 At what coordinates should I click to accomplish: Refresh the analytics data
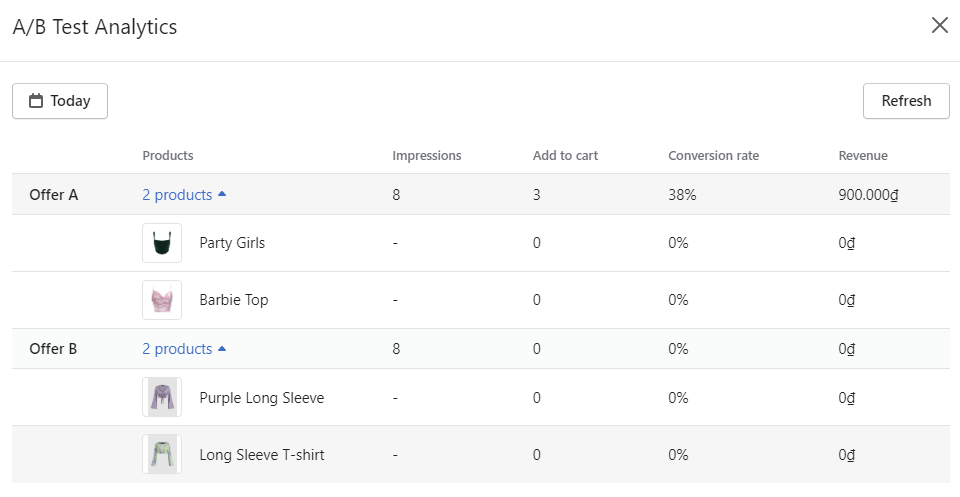(x=906, y=101)
